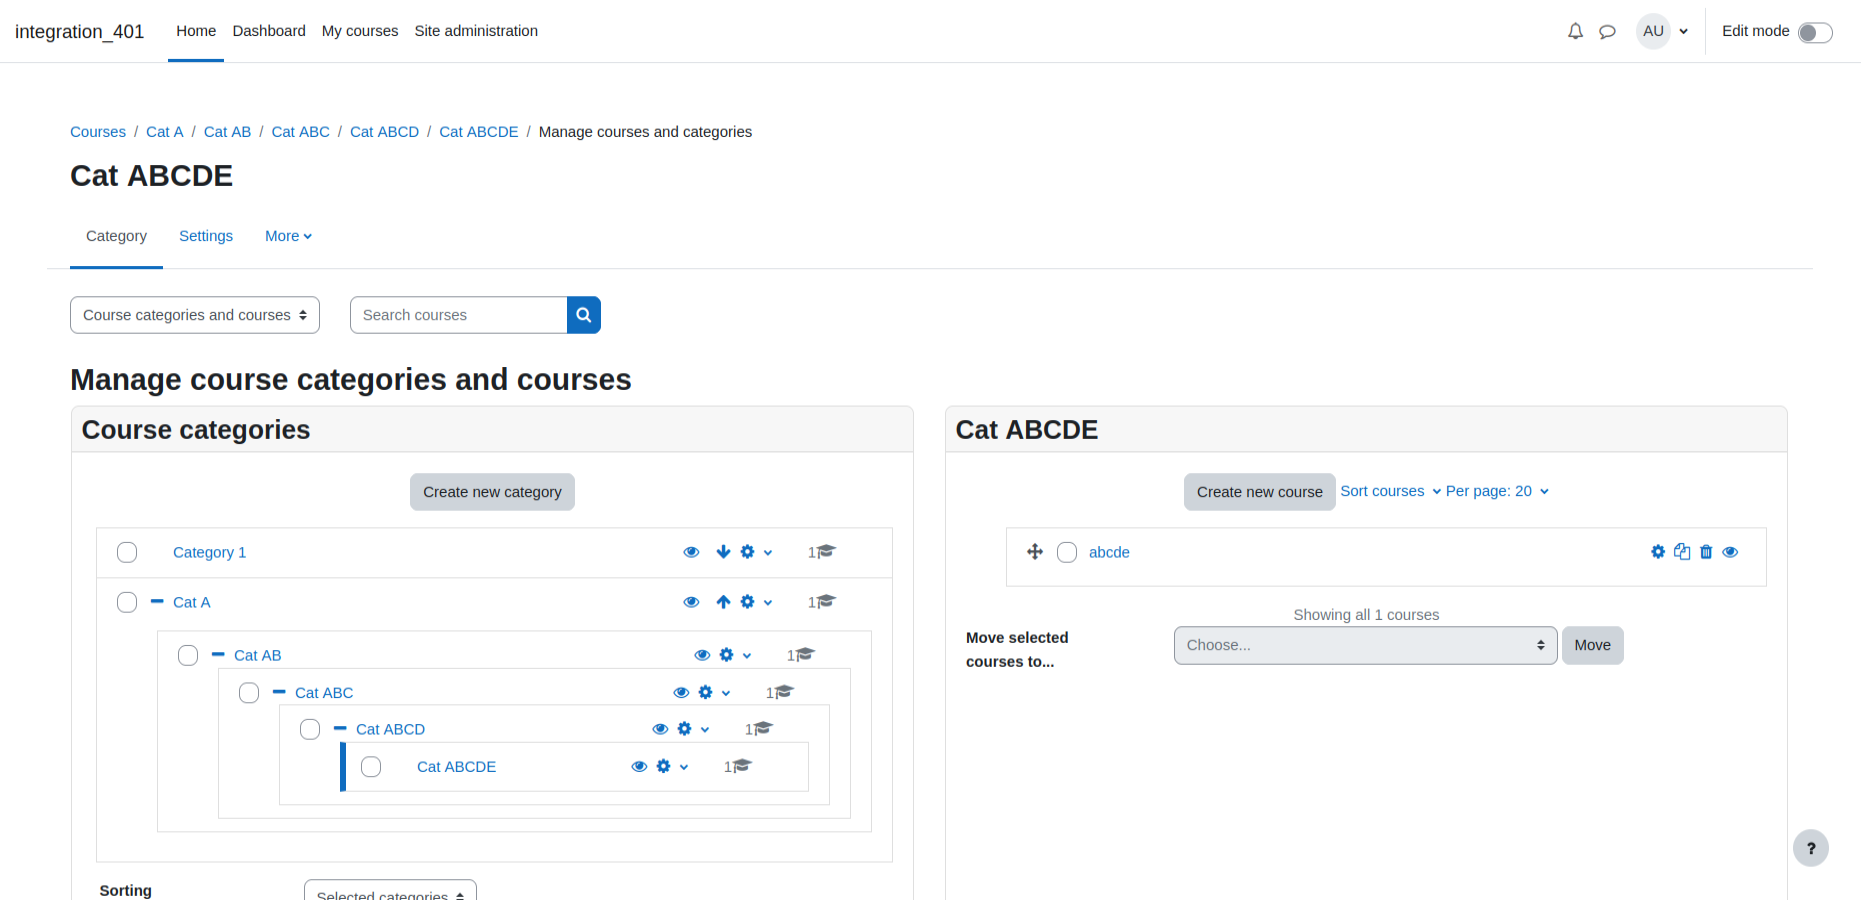This screenshot has height=900, width=1861.
Task: Open the More tab dropdown
Action: coord(288,236)
